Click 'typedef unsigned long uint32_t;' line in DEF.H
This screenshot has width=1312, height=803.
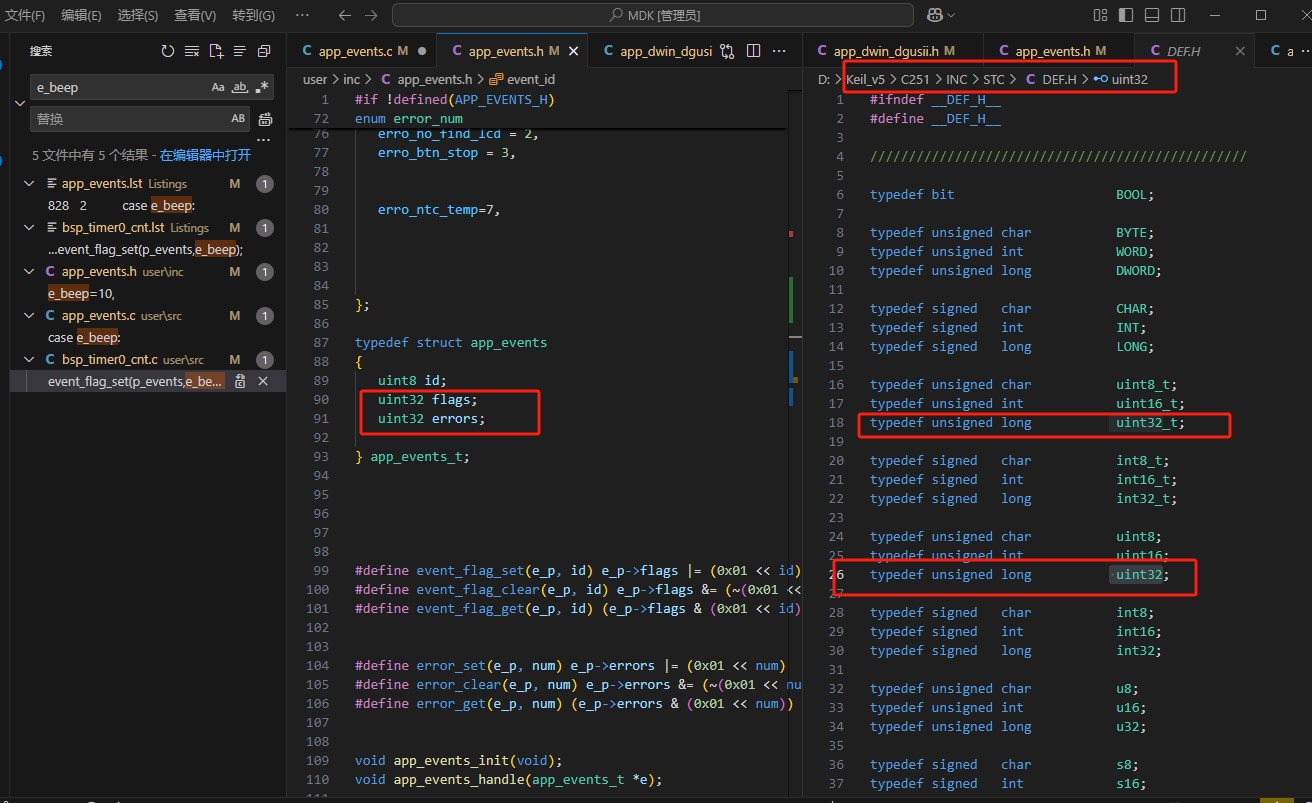[x=1027, y=423]
